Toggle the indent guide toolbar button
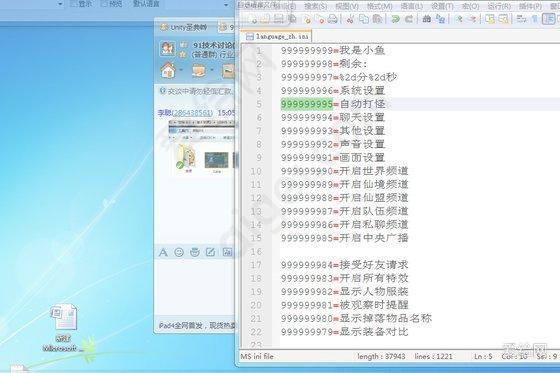Viewport: 560px width, 373px height. [x=548, y=19]
